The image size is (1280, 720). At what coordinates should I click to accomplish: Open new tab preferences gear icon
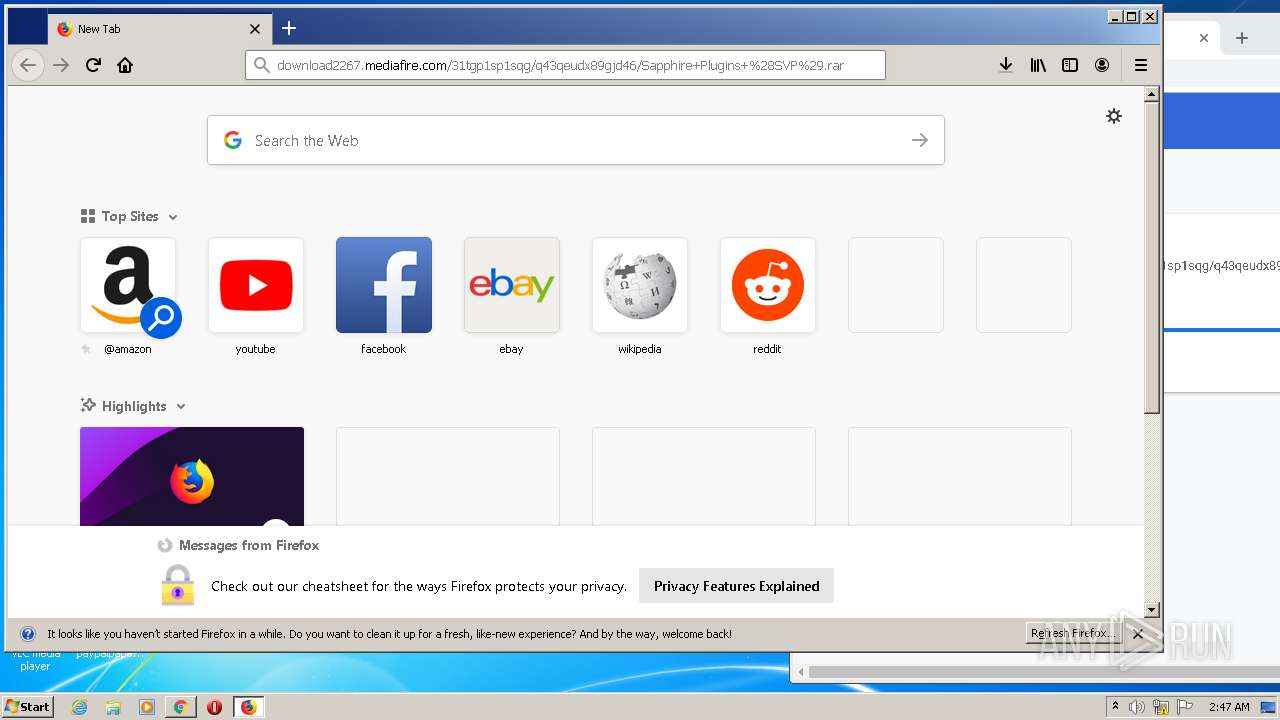coord(1114,116)
